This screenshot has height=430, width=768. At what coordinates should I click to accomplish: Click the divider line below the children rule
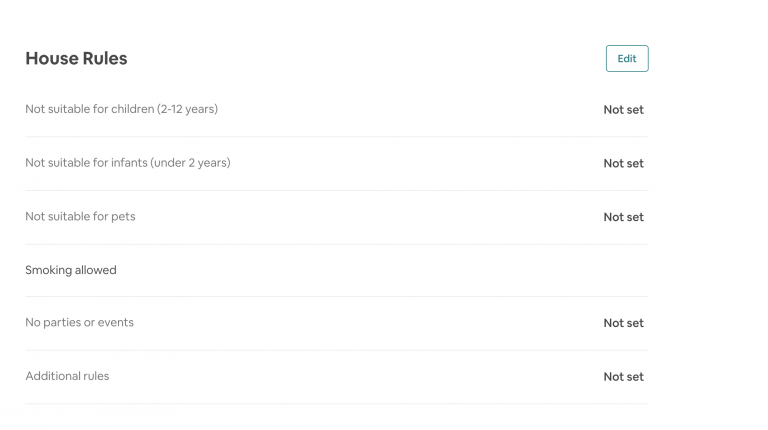tap(336, 137)
